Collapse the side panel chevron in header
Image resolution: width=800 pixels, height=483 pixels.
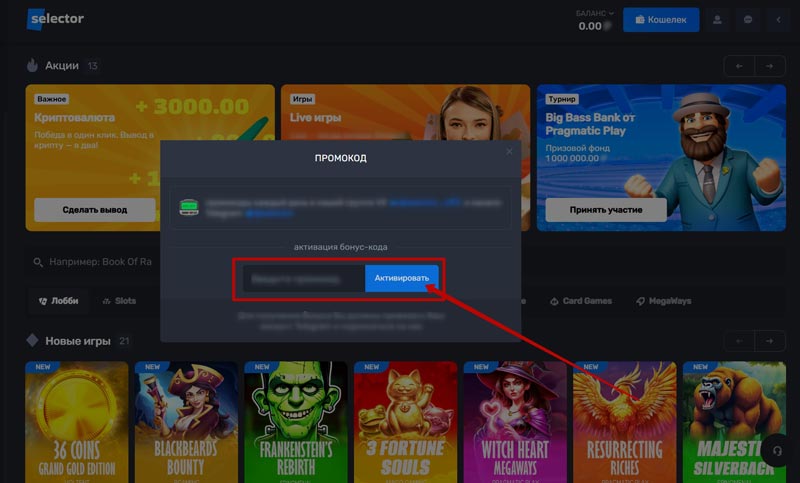(778, 19)
